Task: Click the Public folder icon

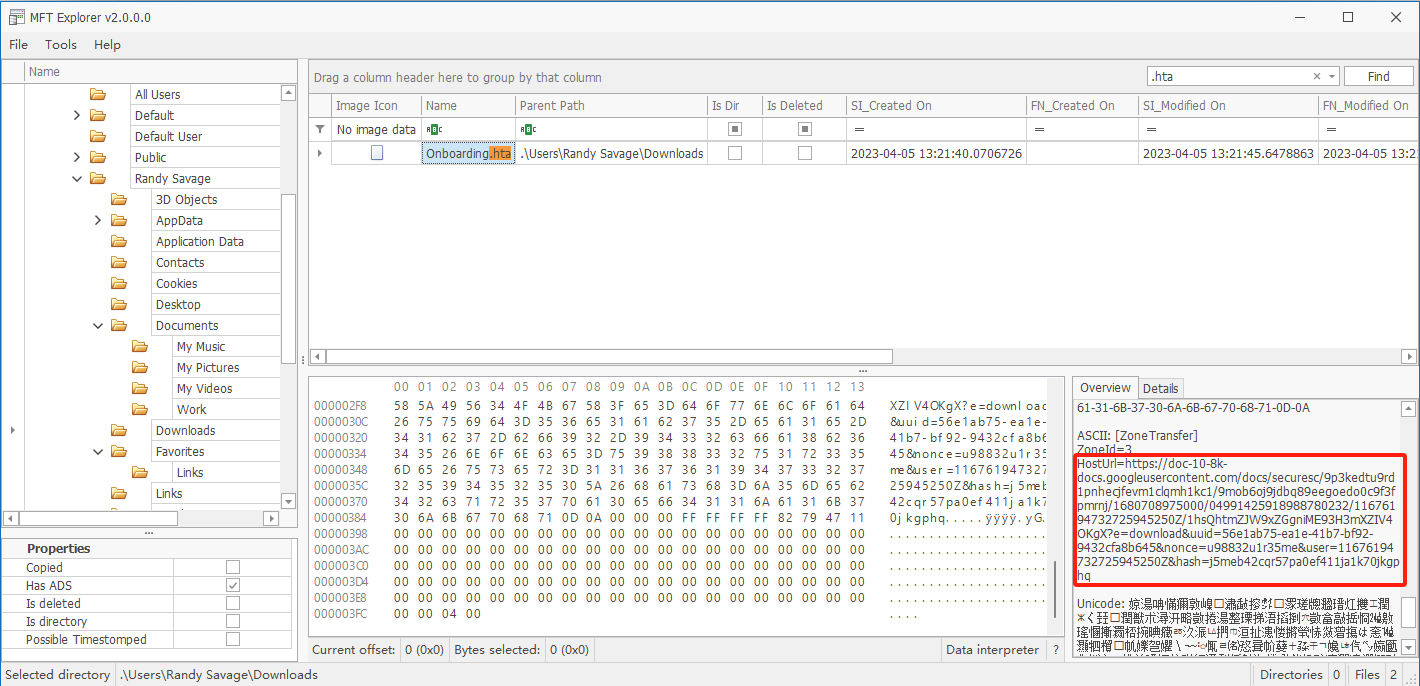Action: coord(97,157)
